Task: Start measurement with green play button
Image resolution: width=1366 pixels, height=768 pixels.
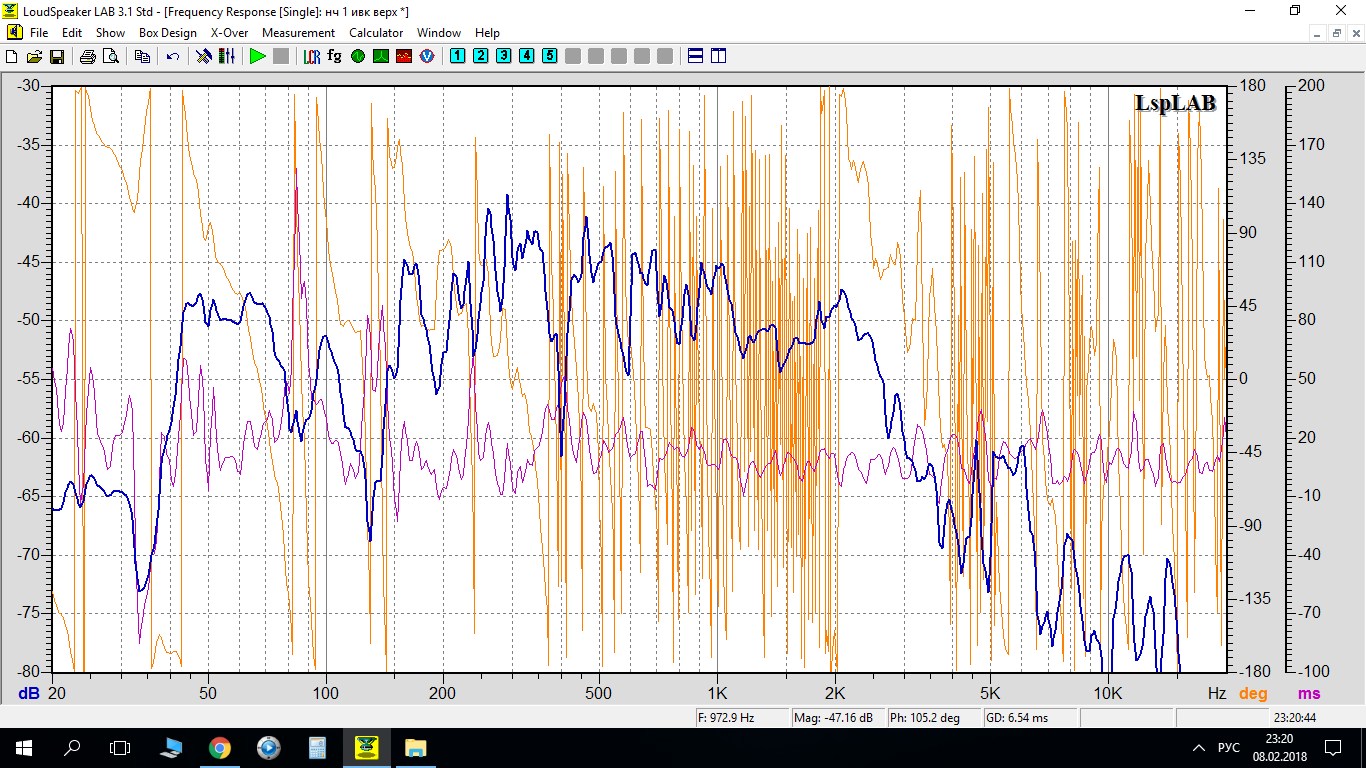Action: [x=258, y=56]
